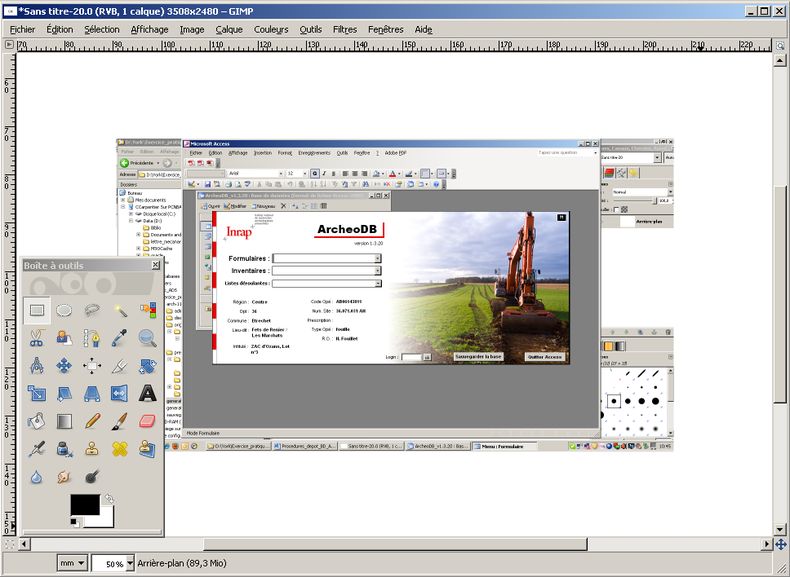Open the Calque menu
The height and width of the screenshot is (577, 790).
229,29
